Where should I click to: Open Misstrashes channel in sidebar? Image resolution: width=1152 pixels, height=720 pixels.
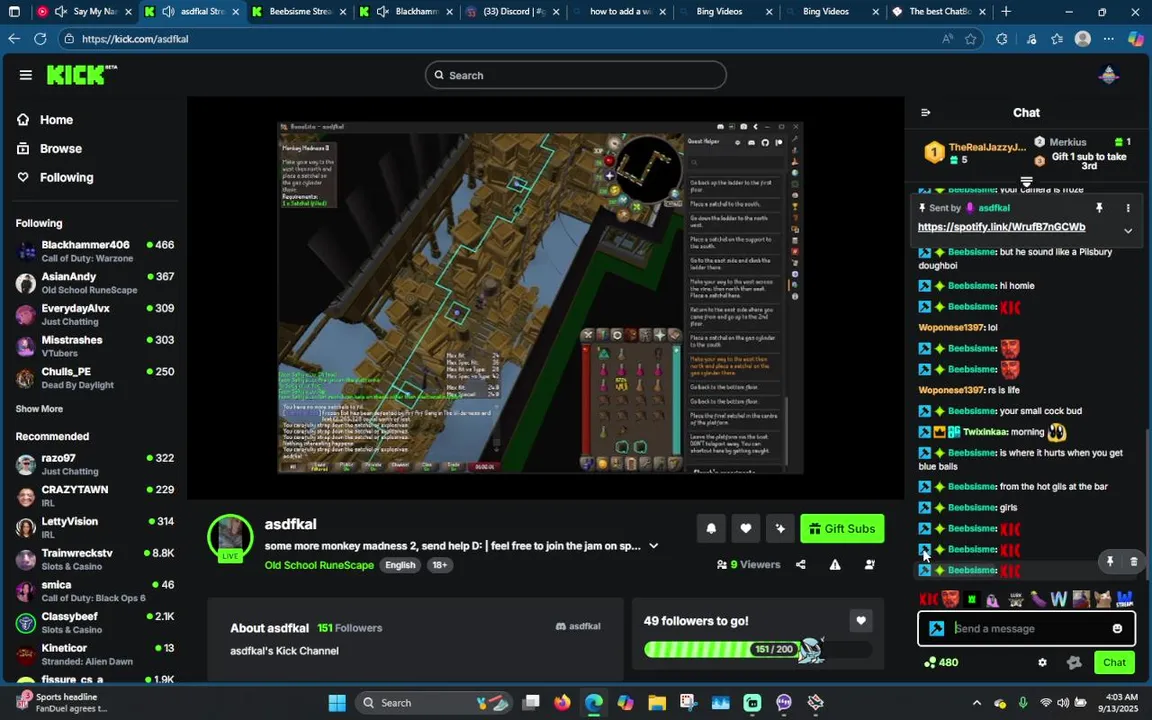click(x=96, y=345)
